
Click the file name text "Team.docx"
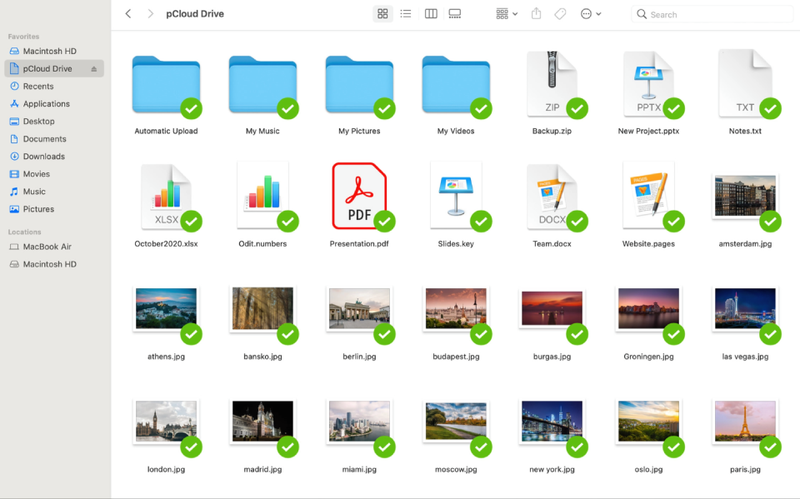point(552,244)
